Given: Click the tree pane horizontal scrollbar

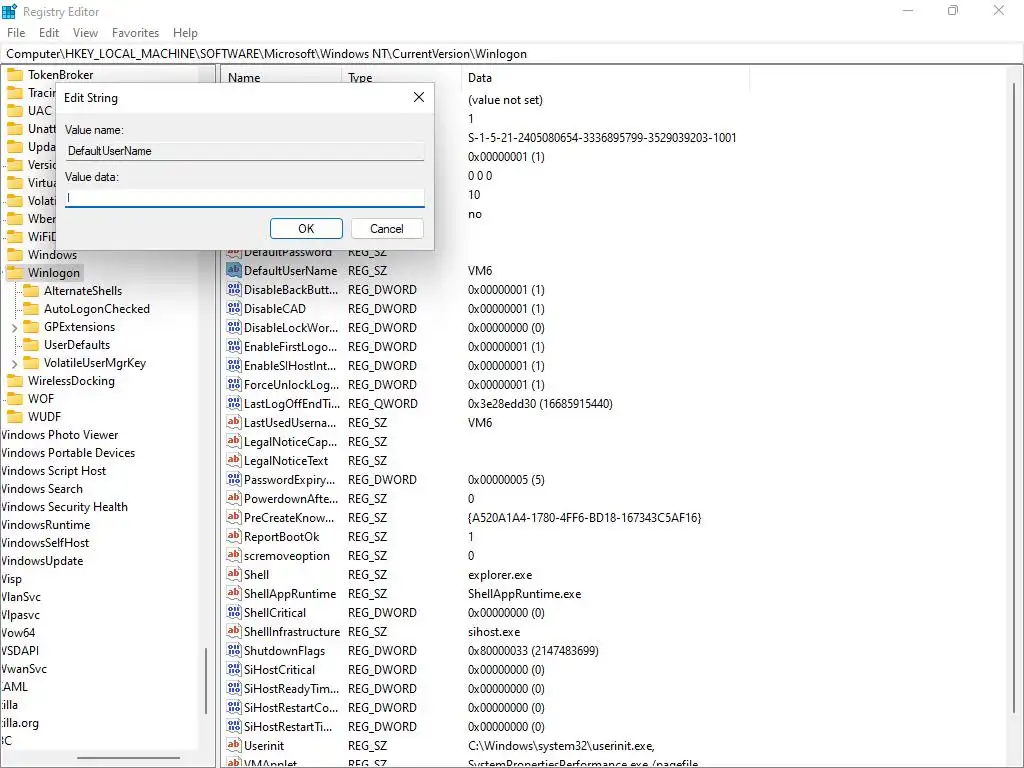Looking at the screenshot, I should 129,758.
